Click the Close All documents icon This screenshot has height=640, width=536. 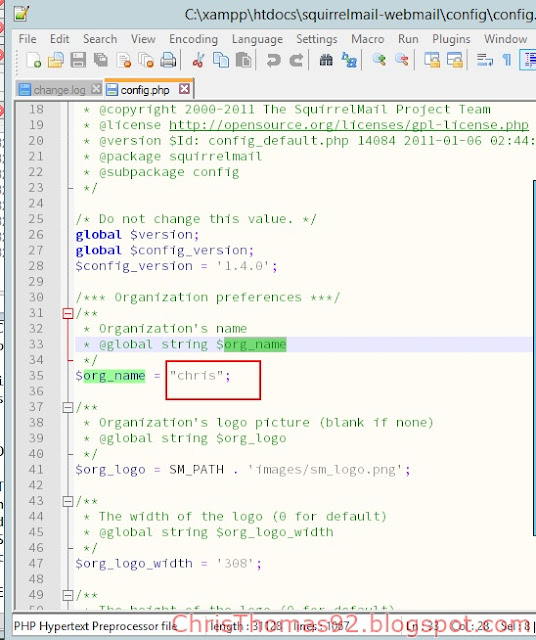tap(145, 60)
